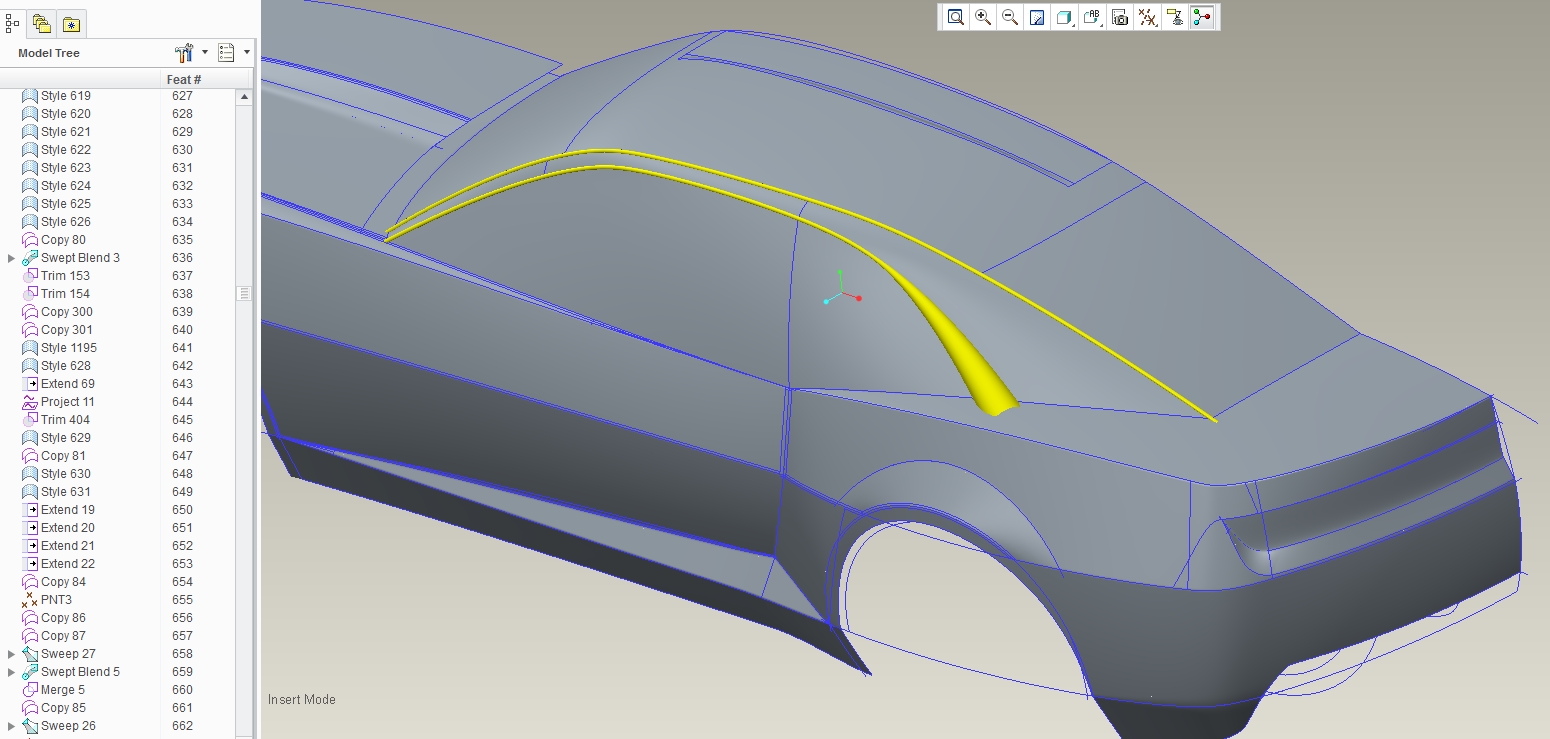The image size is (1550, 739).
Task: Select the Extend 19 feature
Action: [68, 510]
